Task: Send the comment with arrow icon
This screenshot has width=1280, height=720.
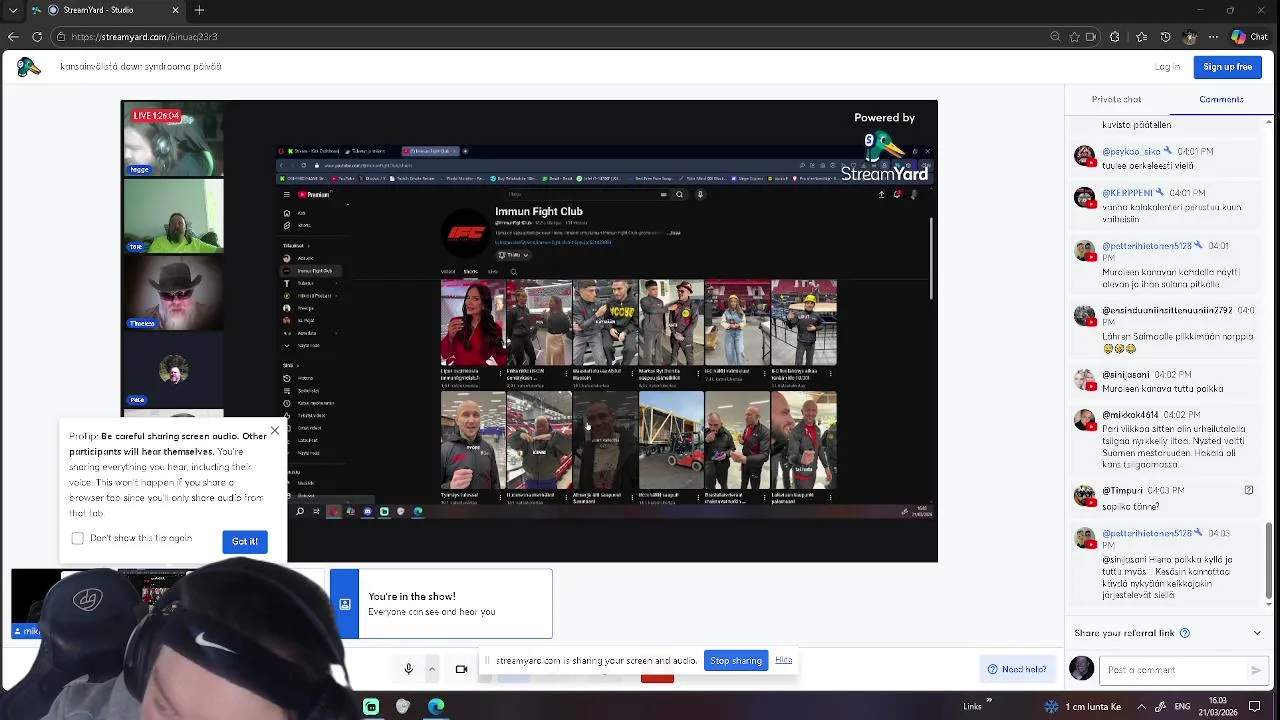Action: (x=1256, y=670)
